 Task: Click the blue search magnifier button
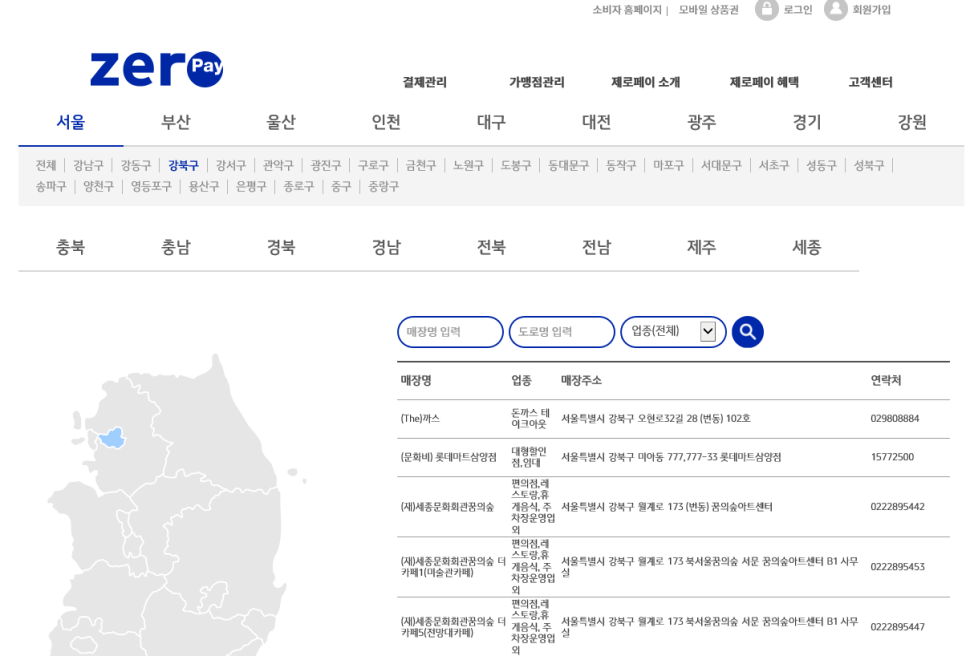747,332
